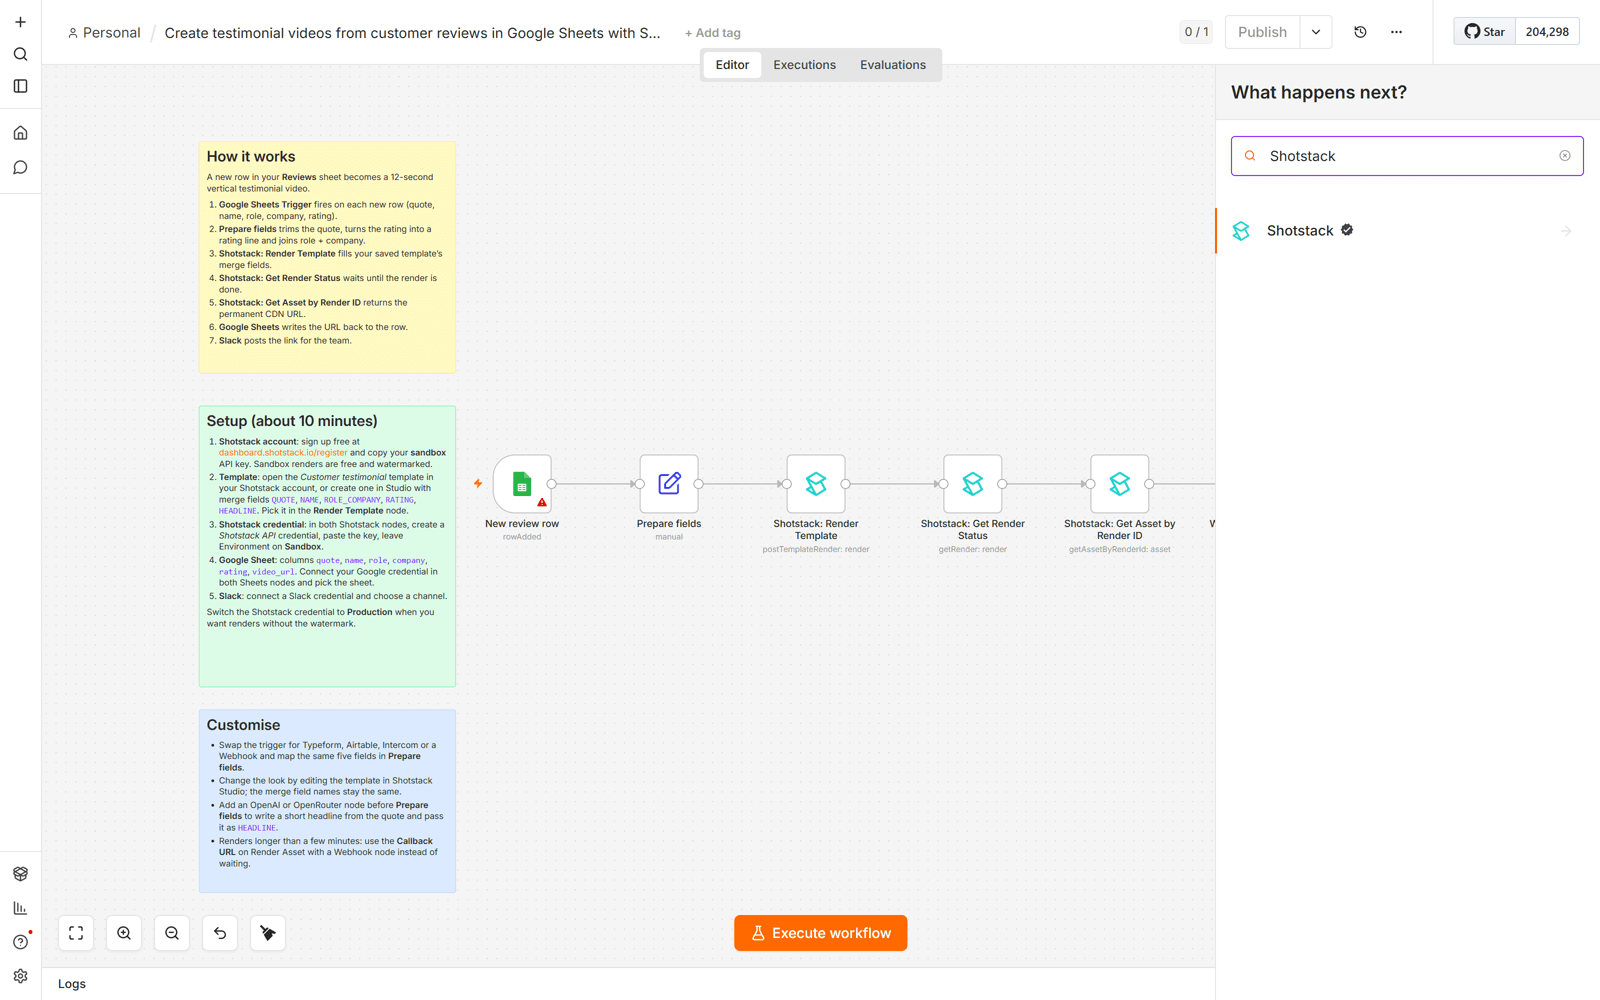This screenshot has width=1600, height=1000.
Task: Click Execute workflow
Action: tap(821, 933)
